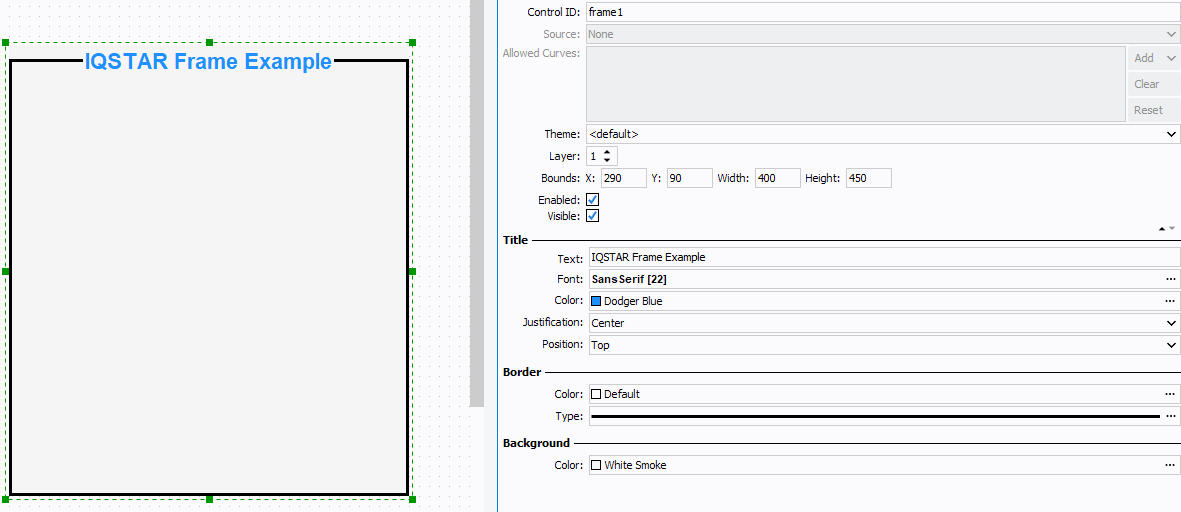The image size is (1181, 512).
Task: Toggle the Enabled checkbox
Action: [593, 200]
